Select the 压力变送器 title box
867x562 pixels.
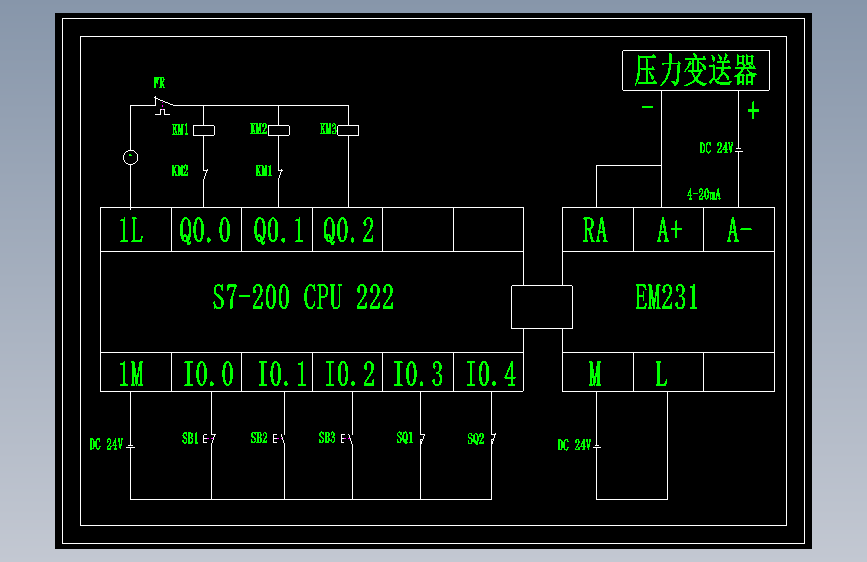point(696,70)
